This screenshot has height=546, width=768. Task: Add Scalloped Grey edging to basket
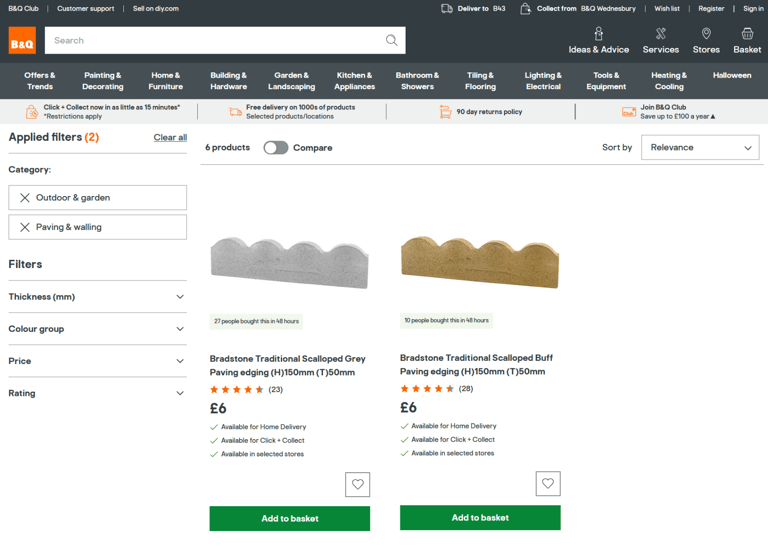289,519
